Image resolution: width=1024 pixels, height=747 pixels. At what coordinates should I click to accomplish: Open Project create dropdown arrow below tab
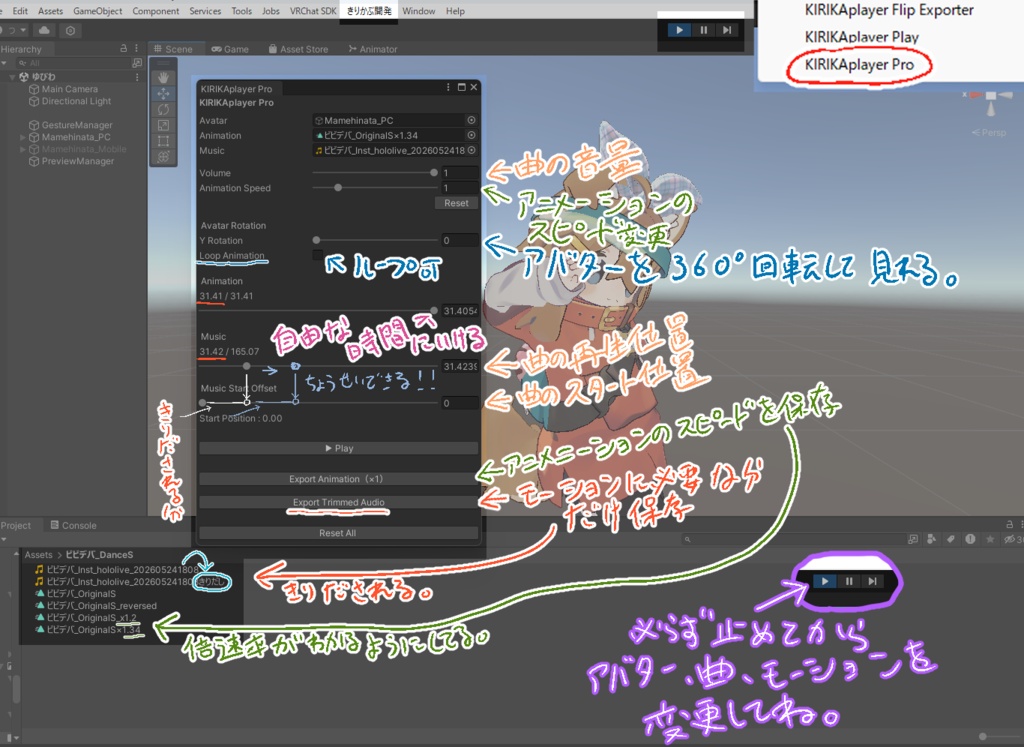click(4, 539)
